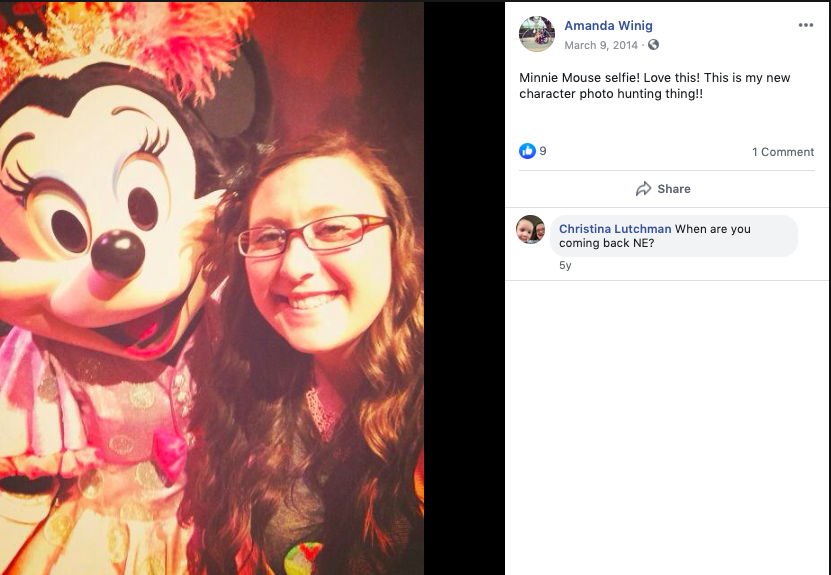Screen dimensions: 831x575
Task: Open Amanda Winig's profile picture
Action: [x=537, y=34]
